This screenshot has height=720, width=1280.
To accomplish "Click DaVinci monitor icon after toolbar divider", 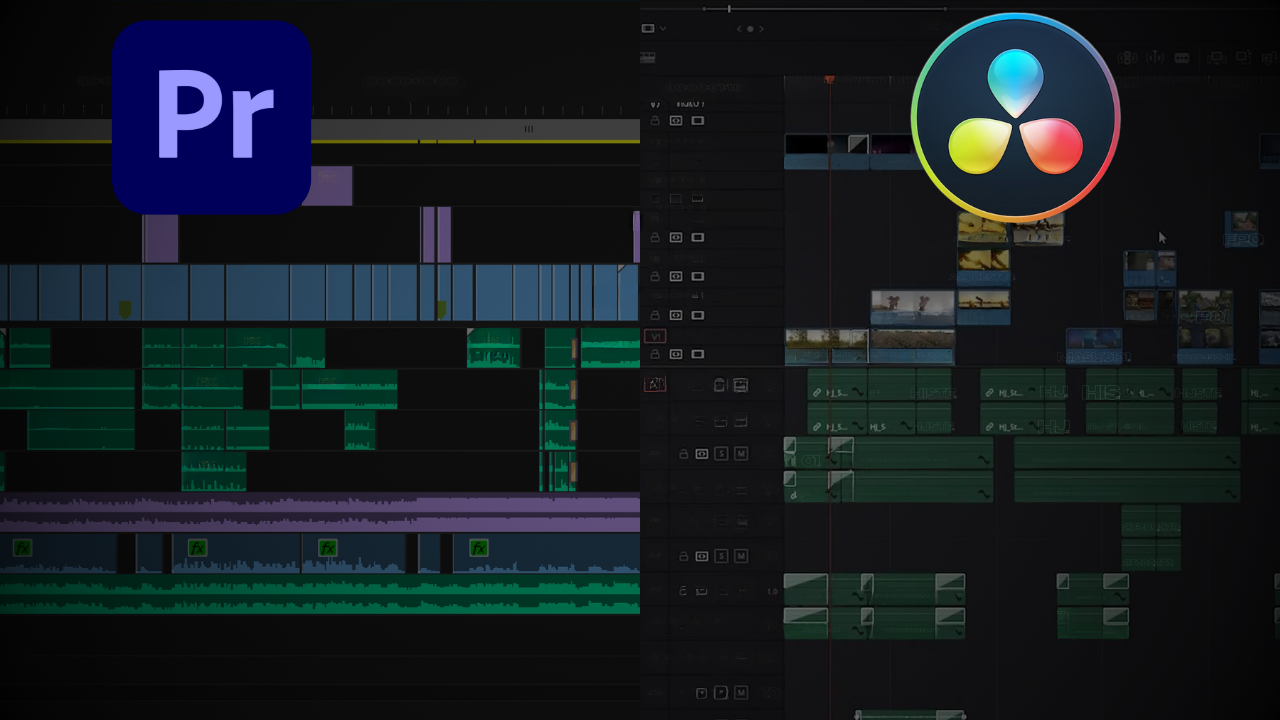I will click(x=1218, y=58).
